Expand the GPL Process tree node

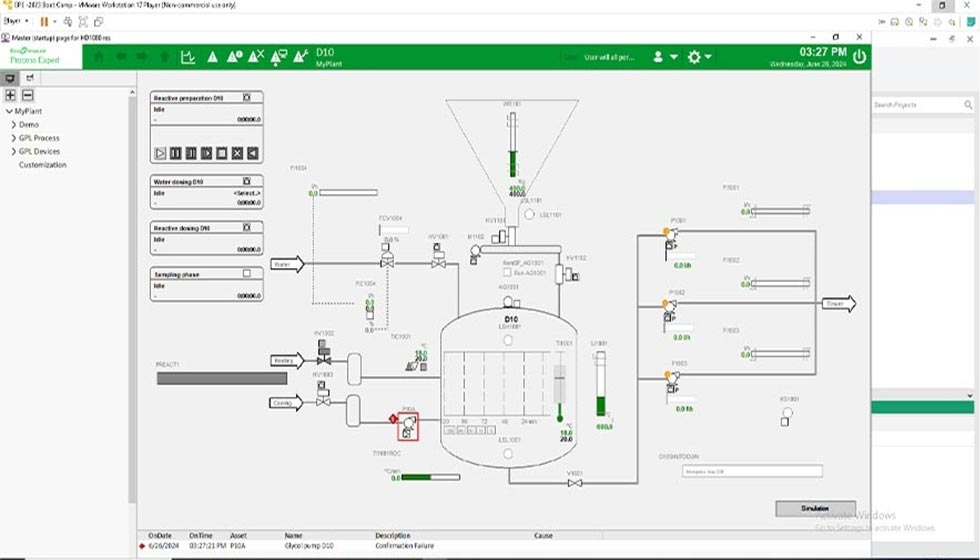[14, 138]
